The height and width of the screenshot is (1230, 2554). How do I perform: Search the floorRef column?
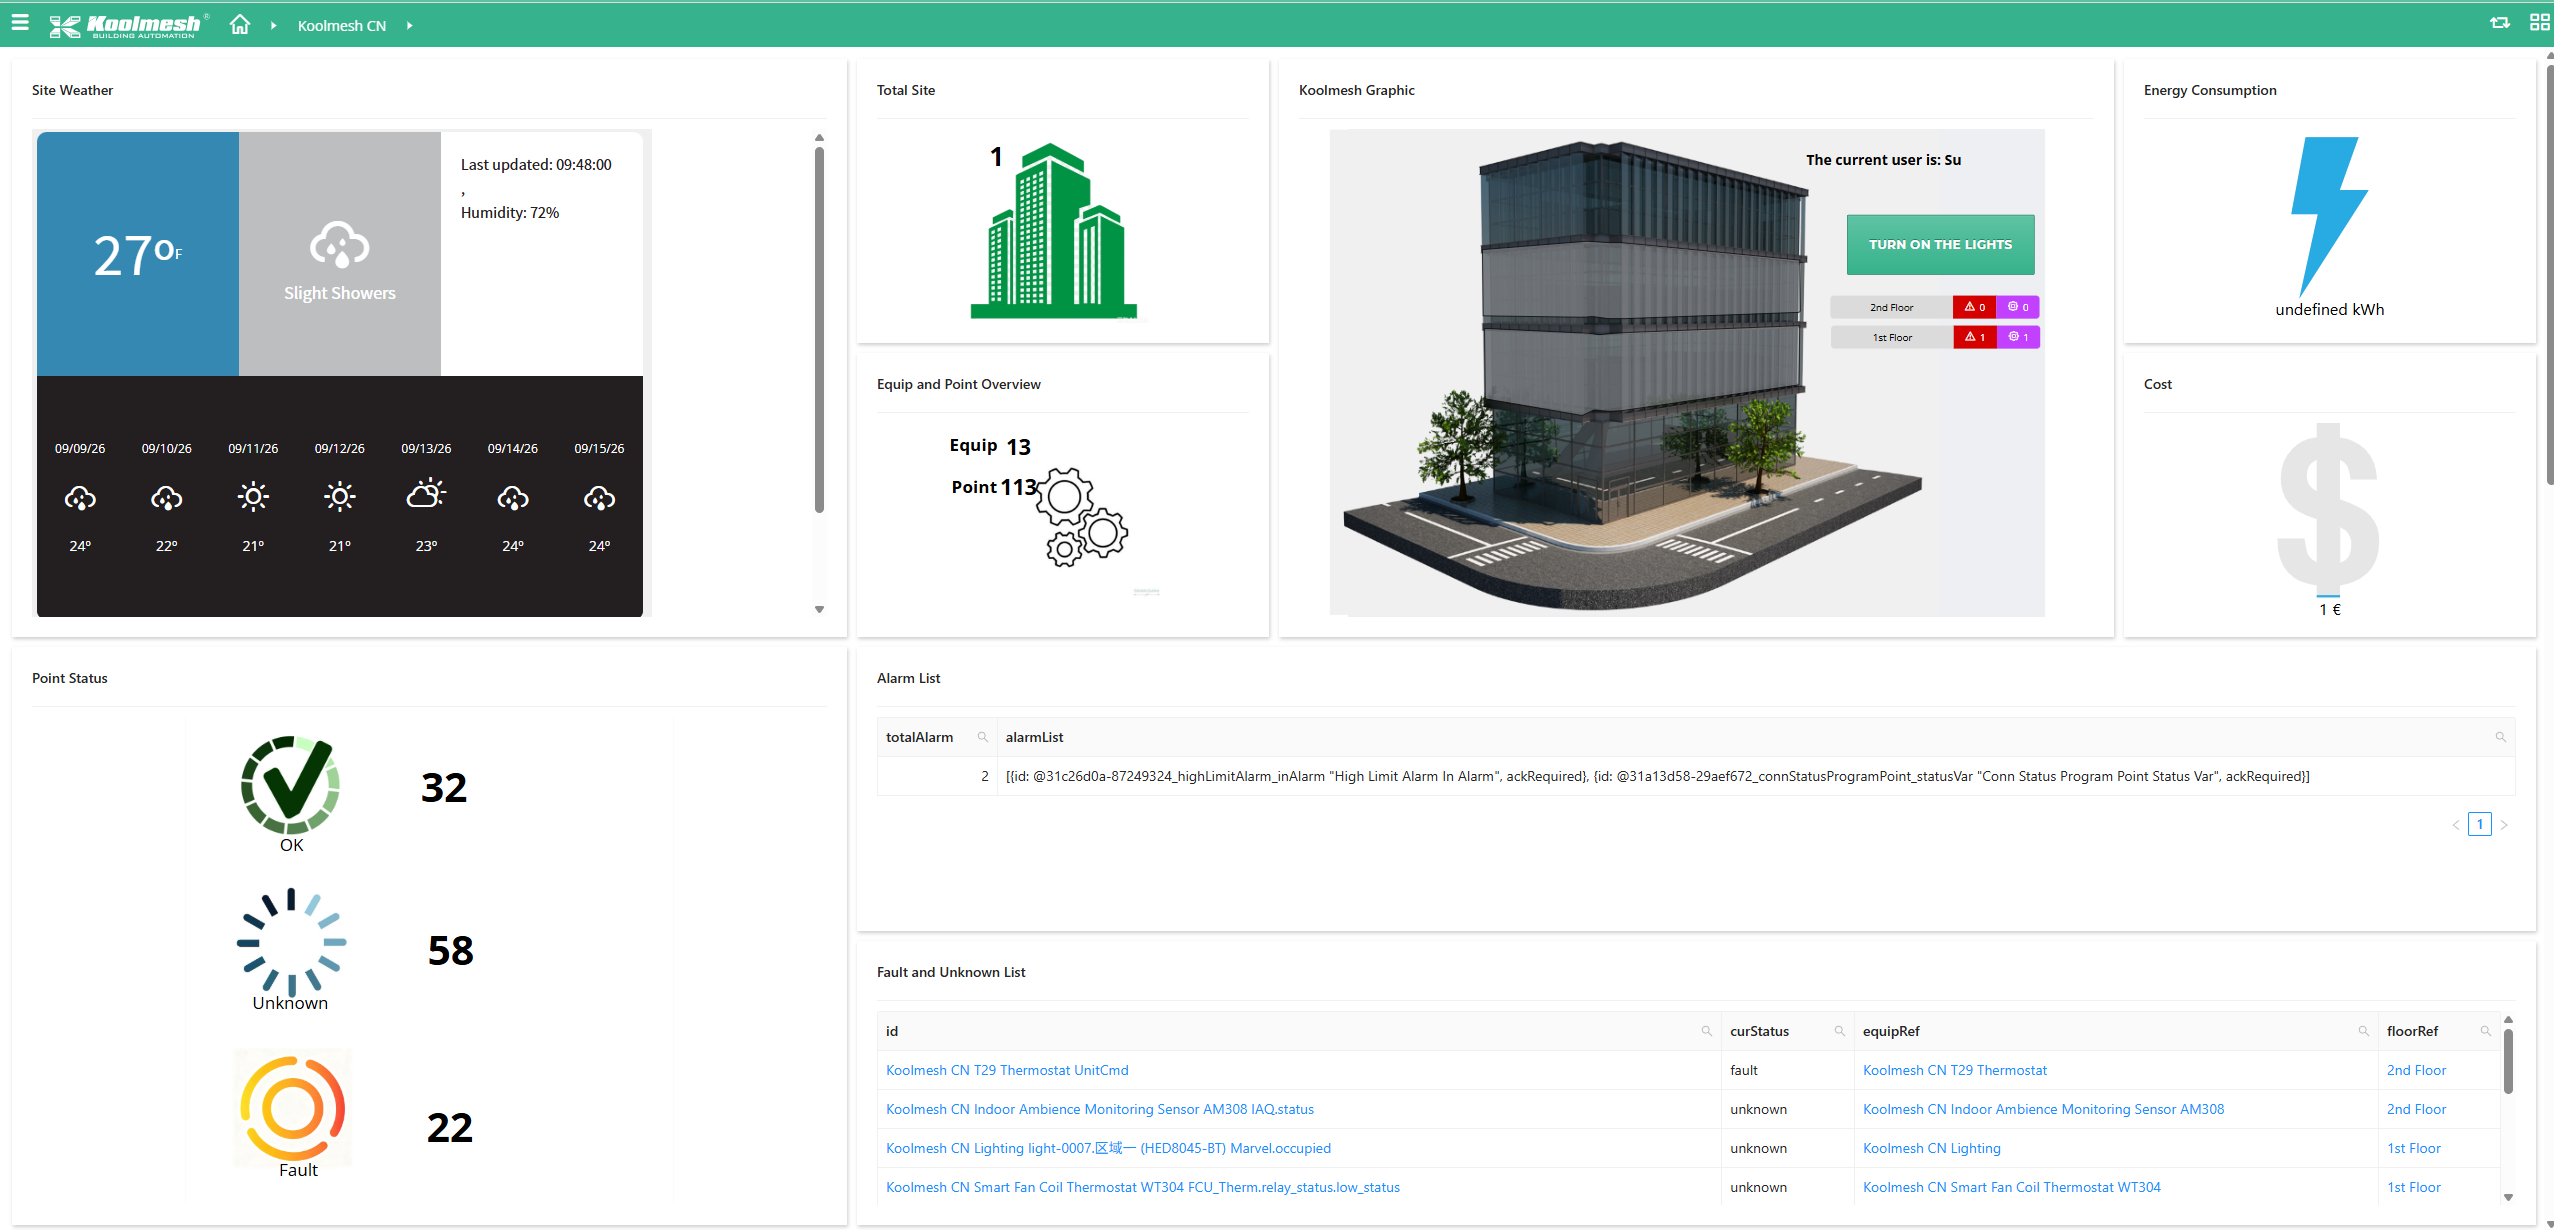(x=2486, y=1031)
